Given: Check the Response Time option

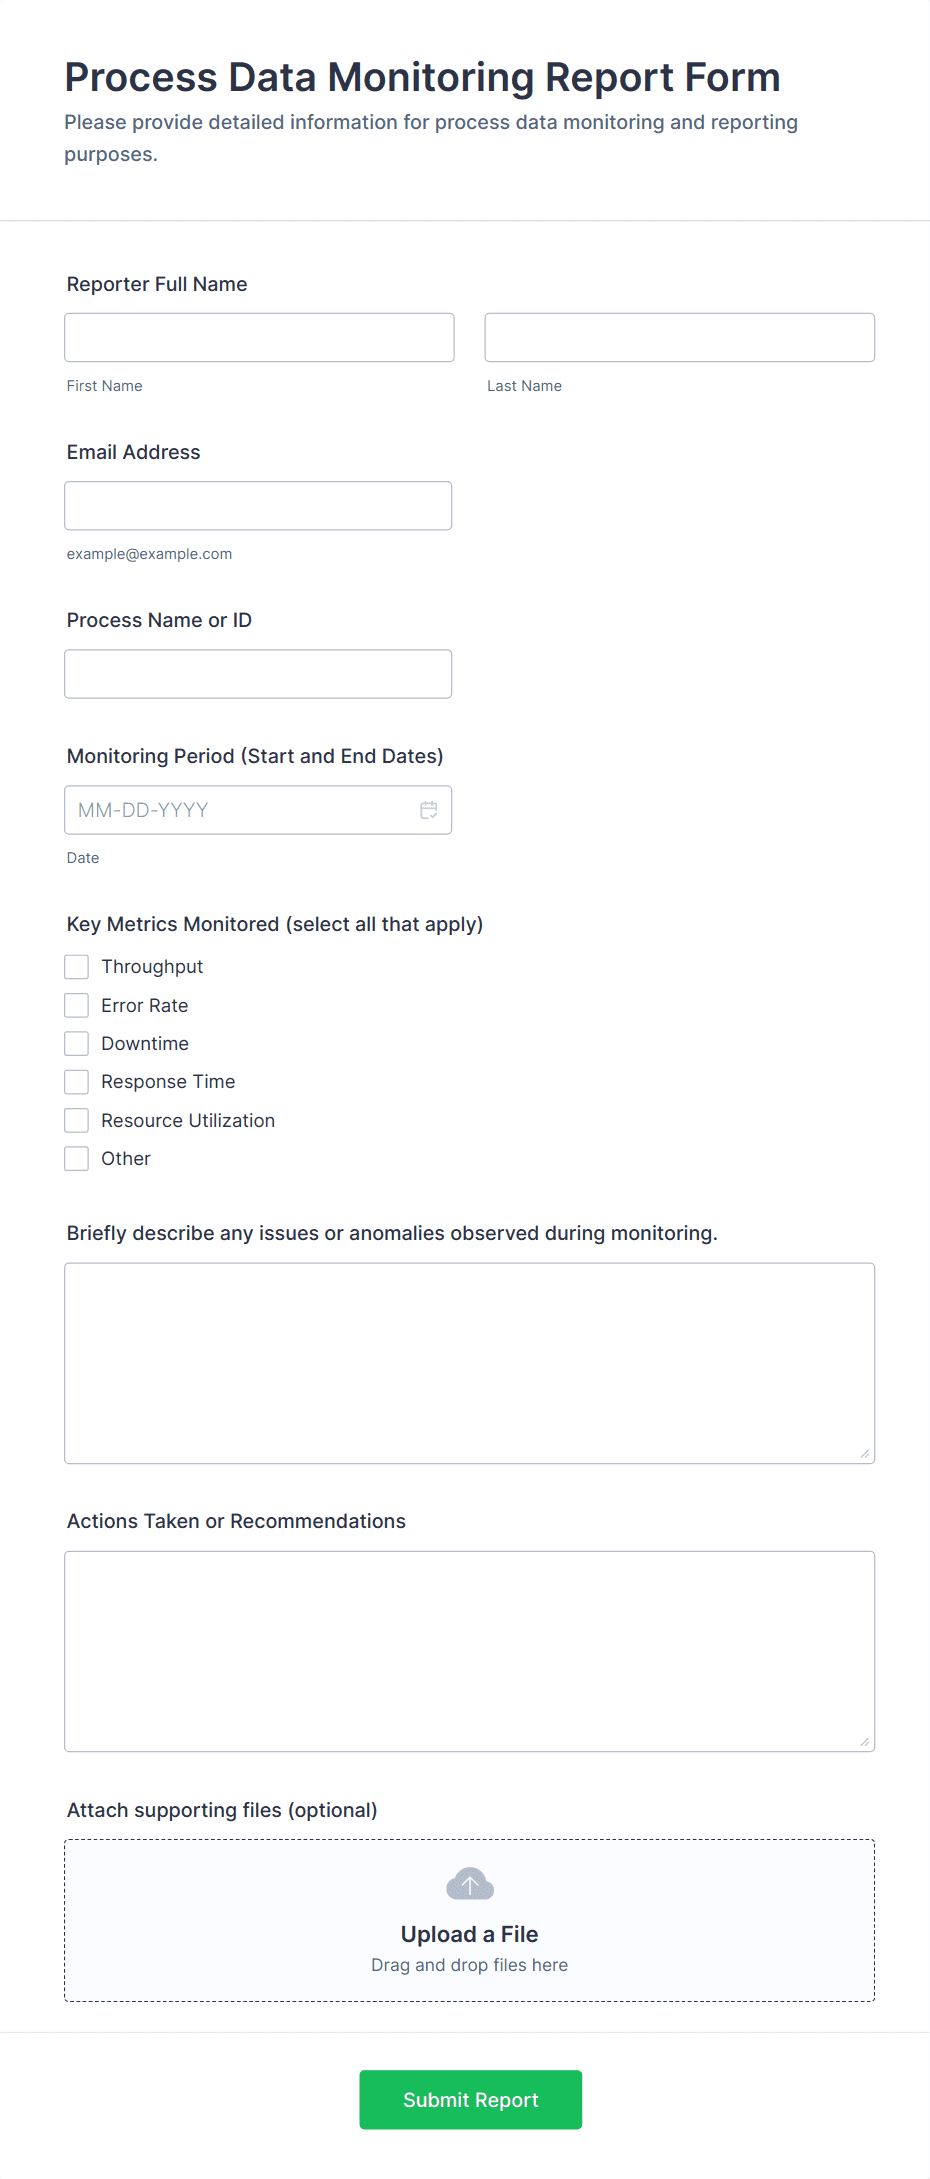Looking at the screenshot, I should tap(76, 1081).
